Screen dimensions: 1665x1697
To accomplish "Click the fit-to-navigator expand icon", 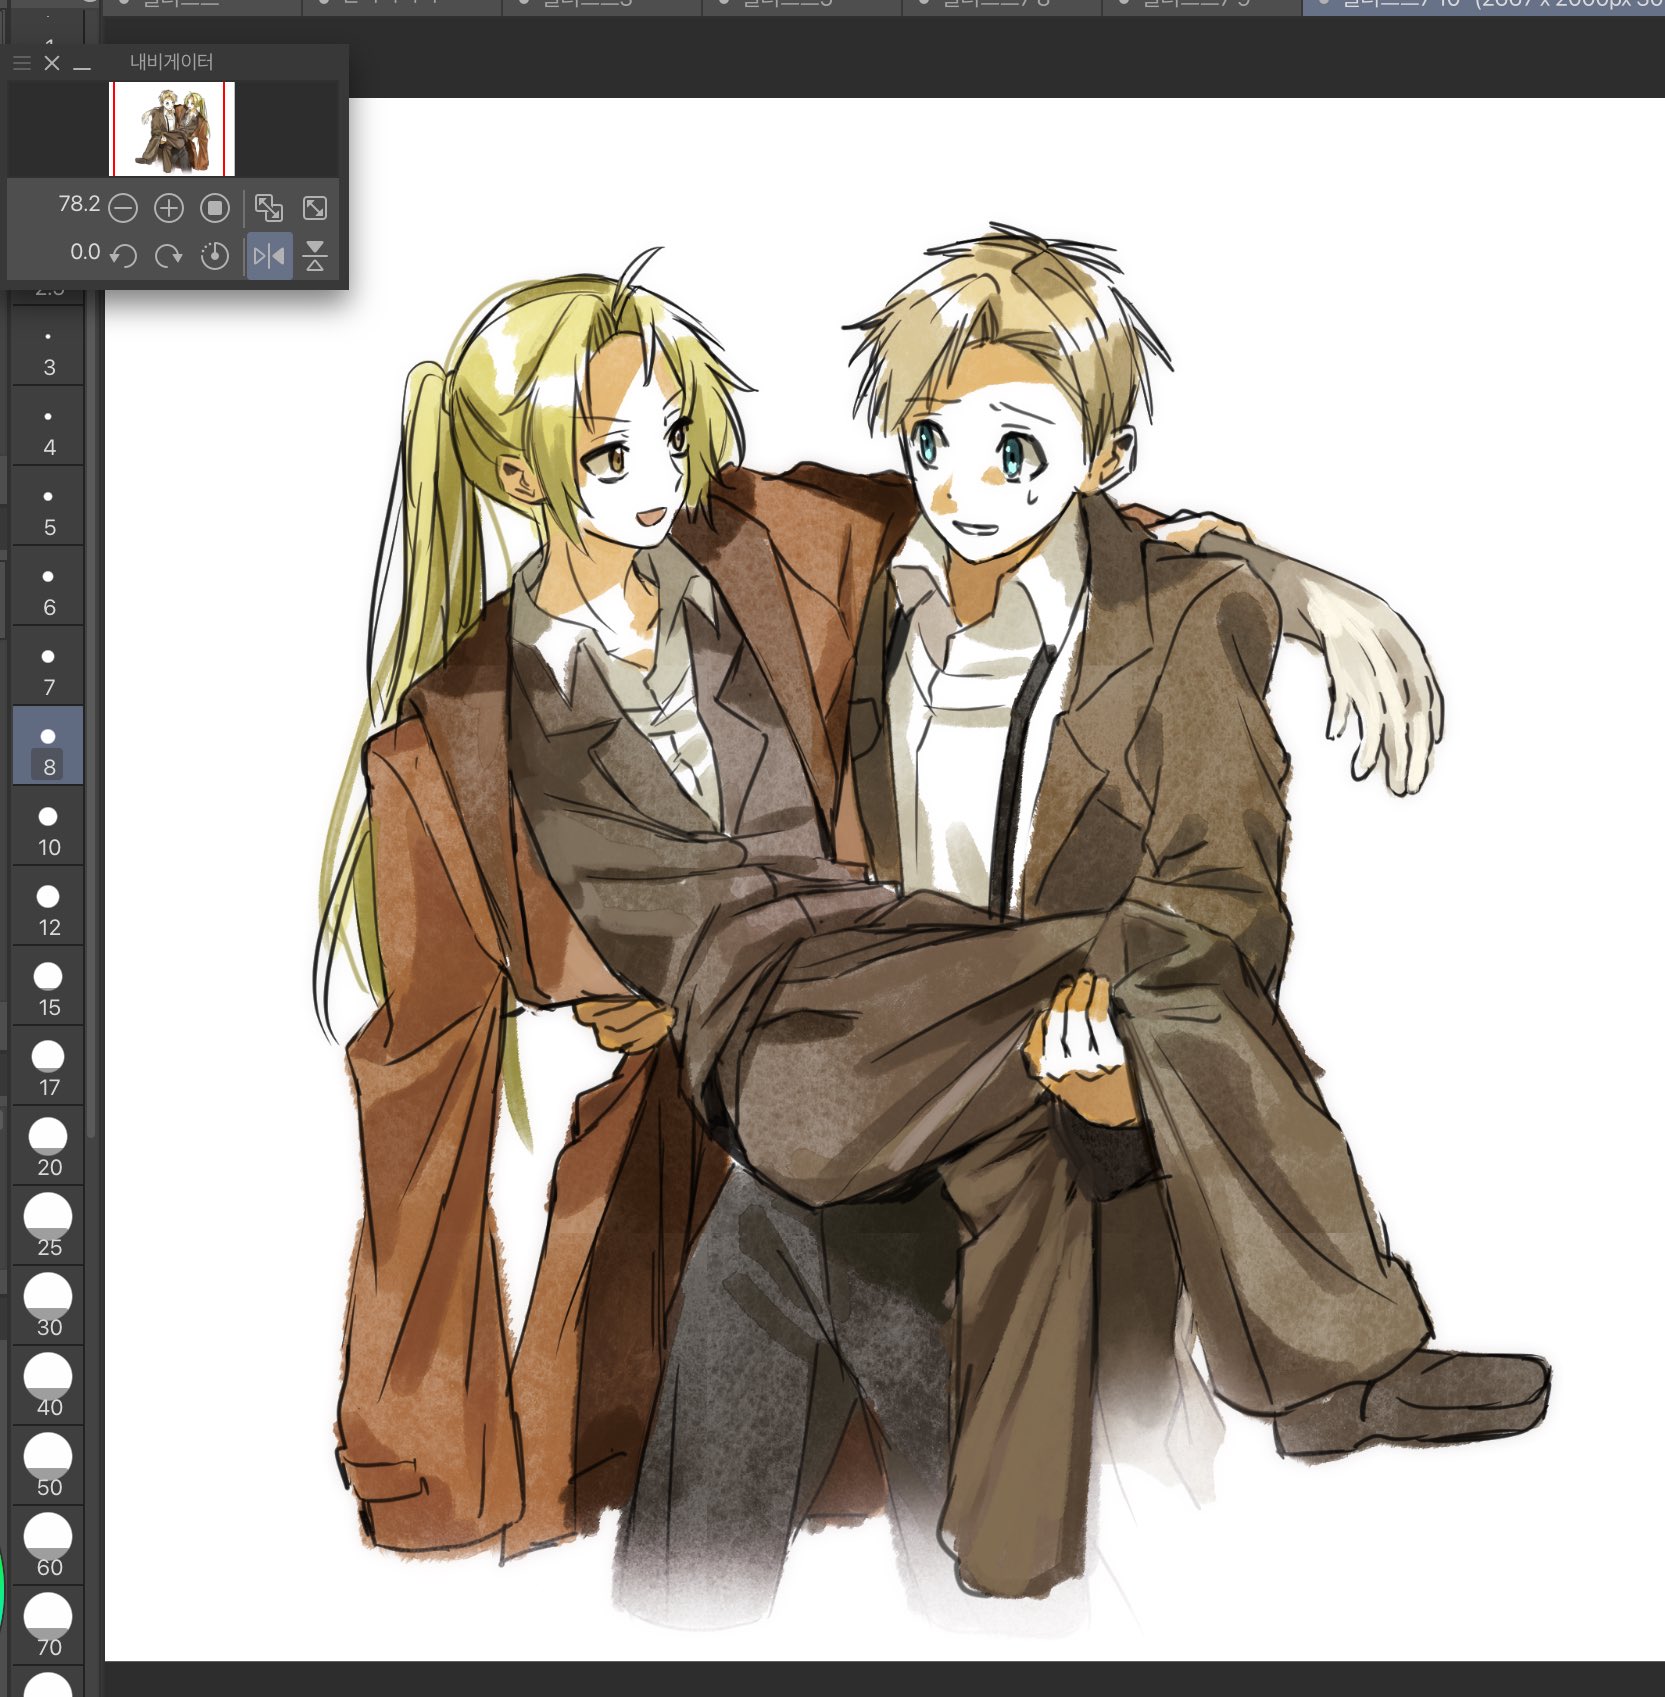I will pyautogui.click(x=315, y=208).
